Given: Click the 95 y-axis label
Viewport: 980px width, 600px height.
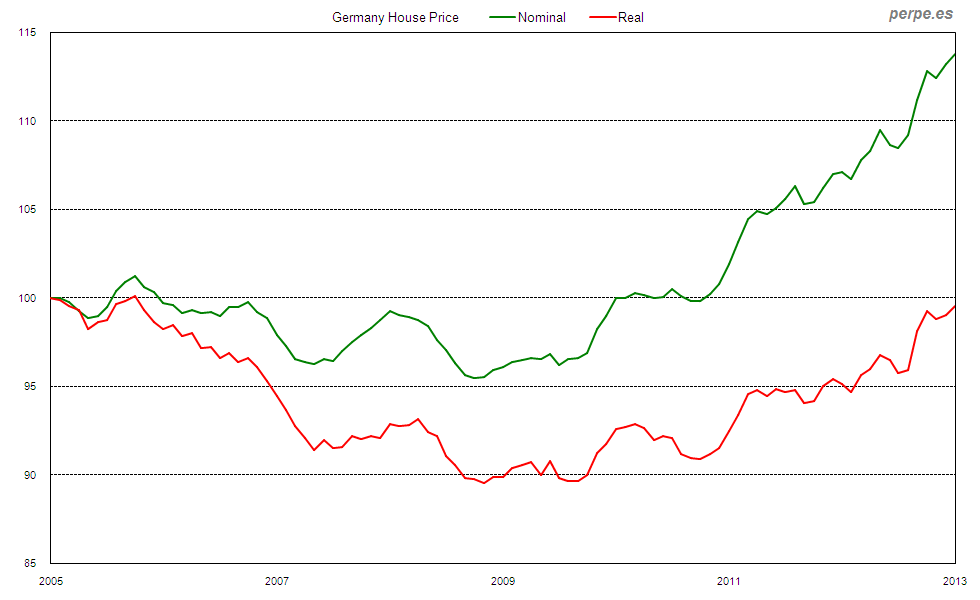Looking at the screenshot, I should pyautogui.click(x=29, y=386).
